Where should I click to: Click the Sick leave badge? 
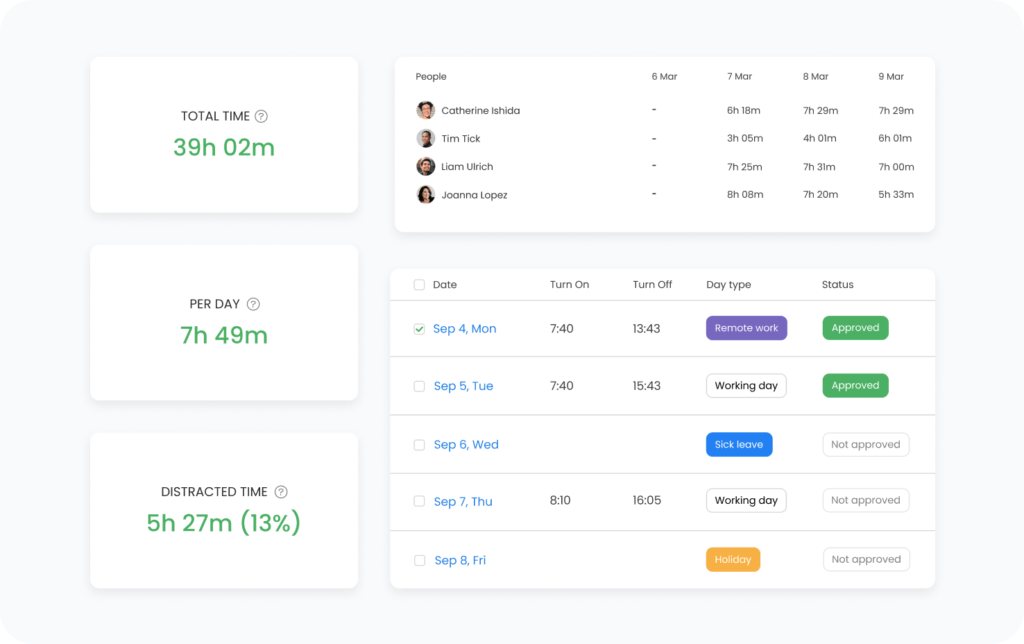click(x=739, y=444)
